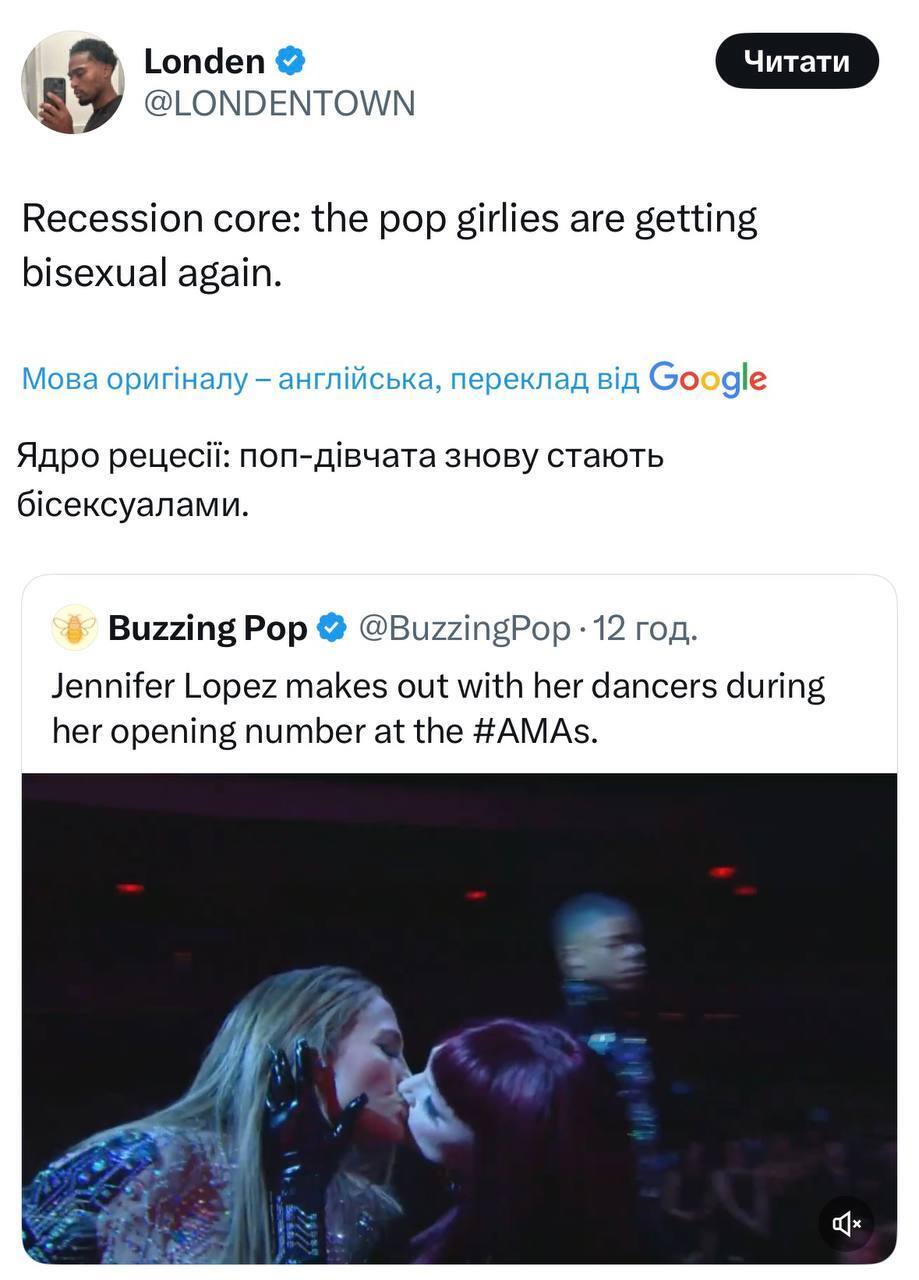Unmute the video with the speaker icon
The image size is (919, 1280).
(846, 1222)
